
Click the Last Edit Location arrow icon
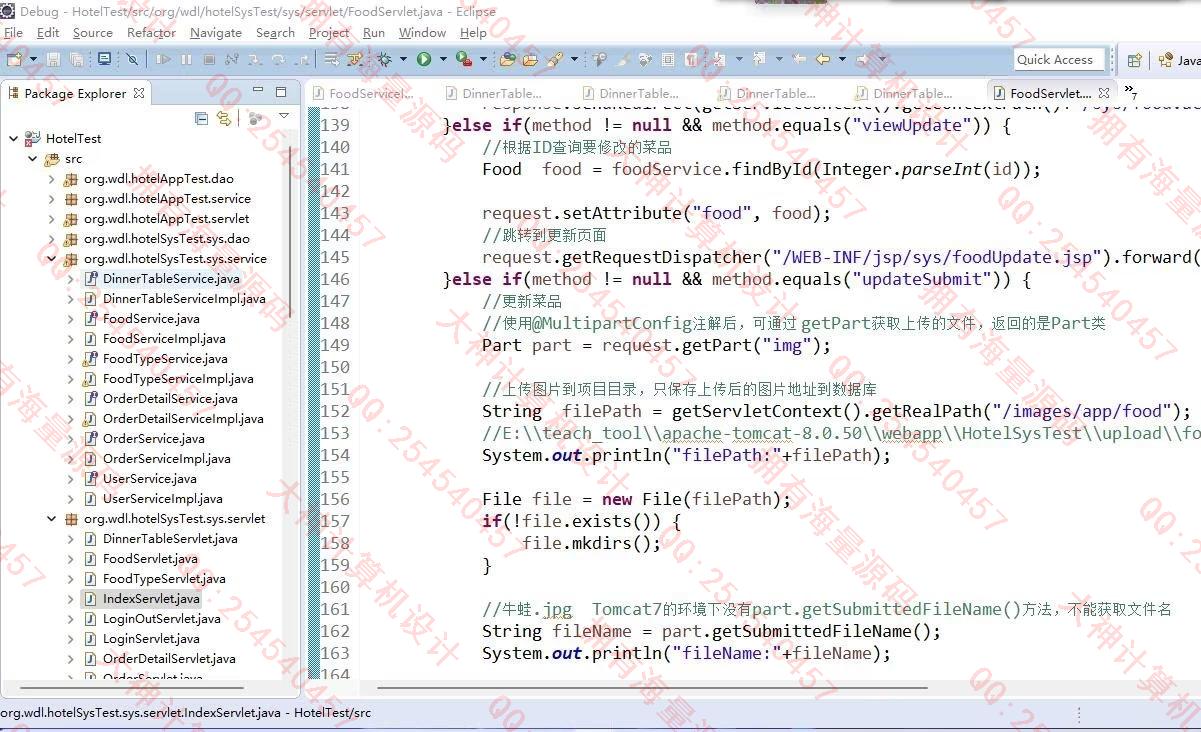pyautogui.click(x=799, y=60)
